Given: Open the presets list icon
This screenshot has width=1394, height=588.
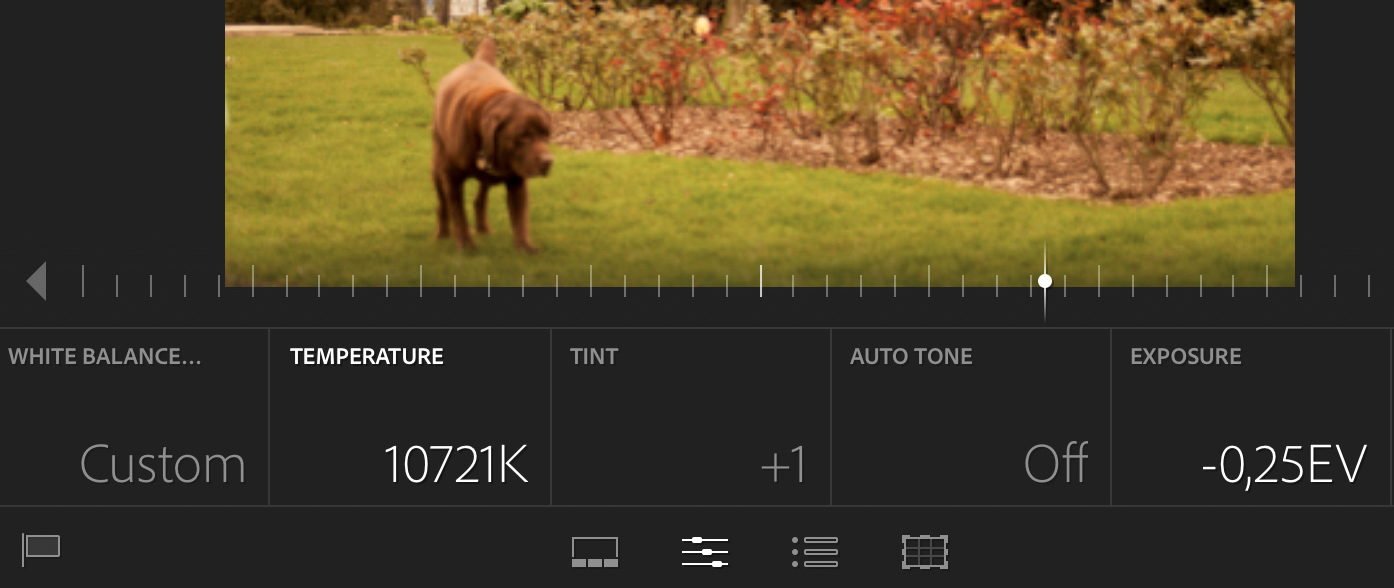Looking at the screenshot, I should tap(815, 552).
